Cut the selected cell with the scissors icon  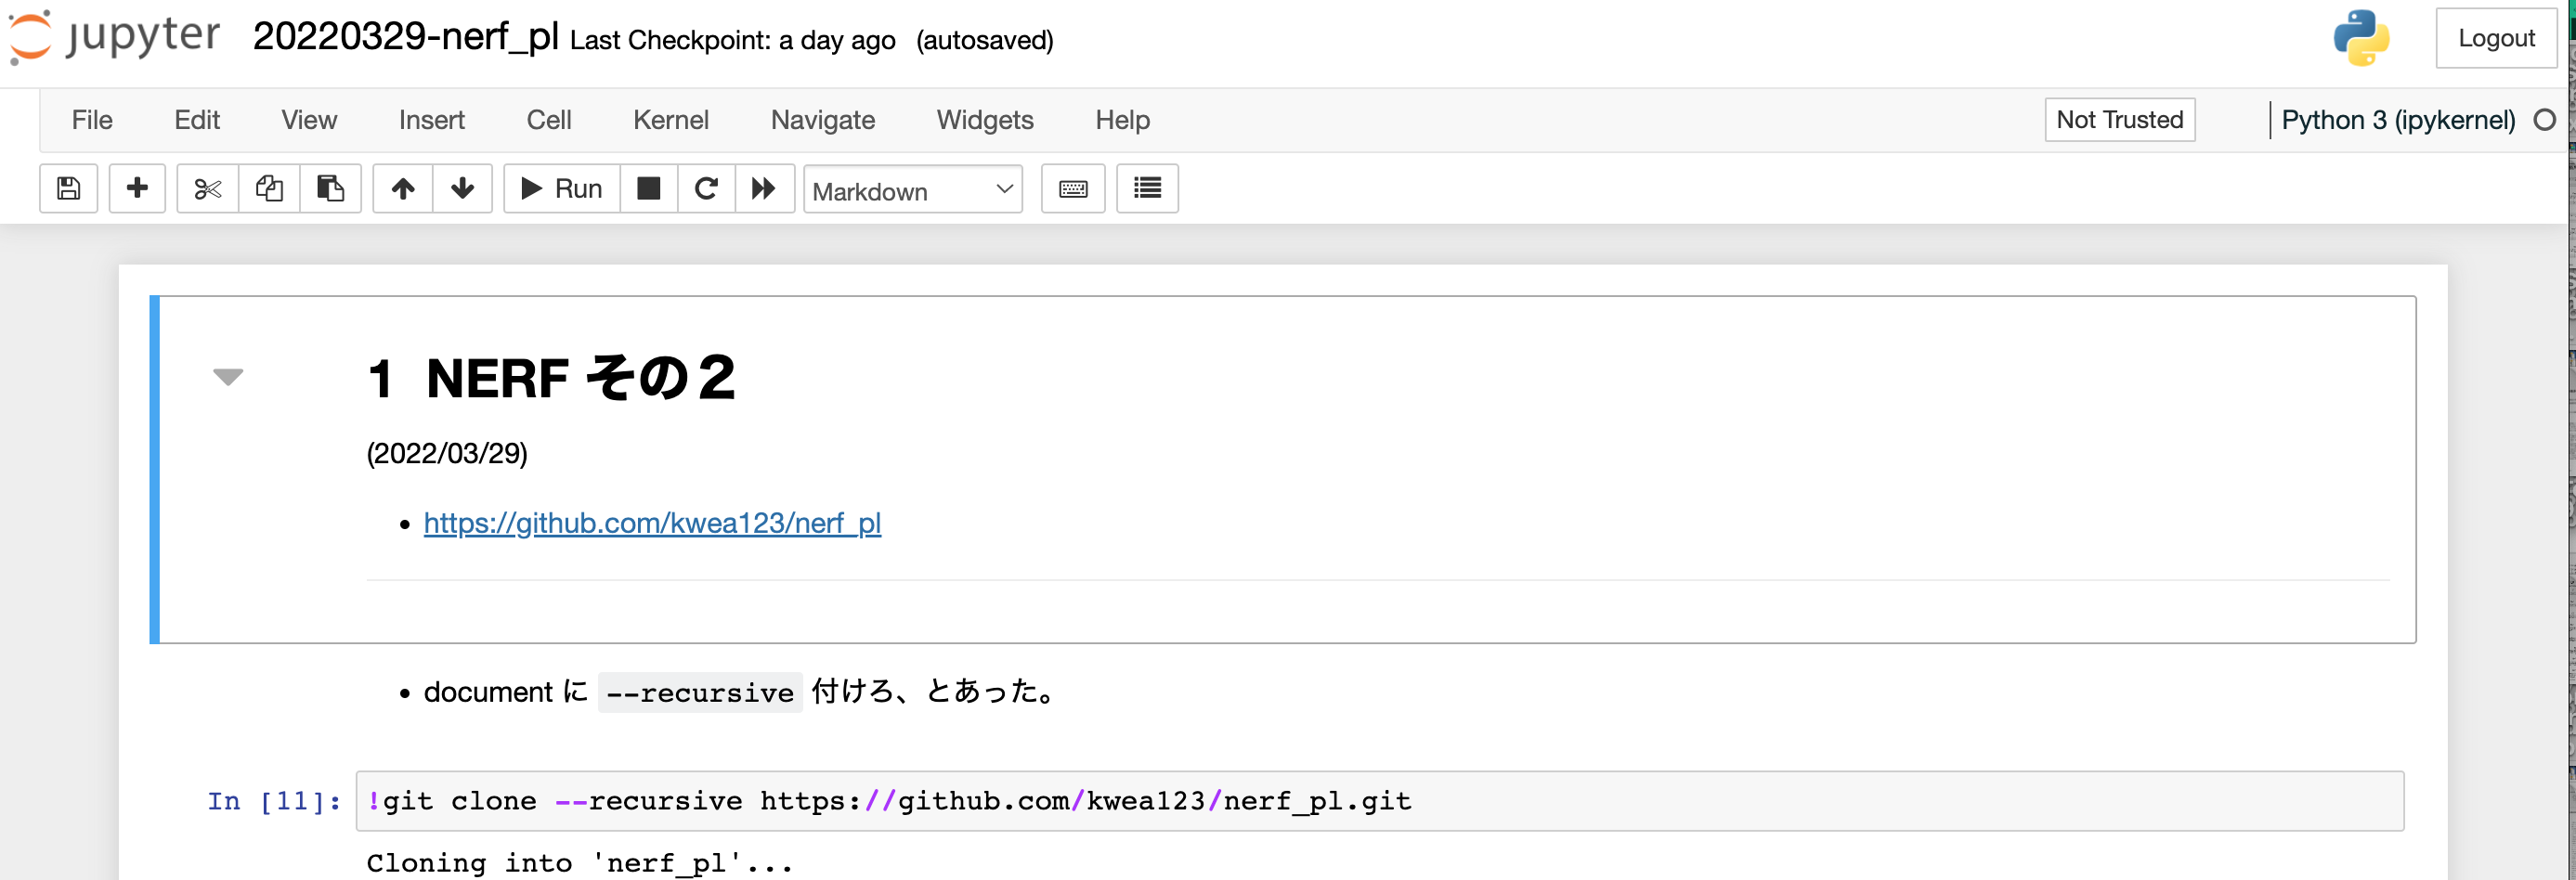[207, 188]
